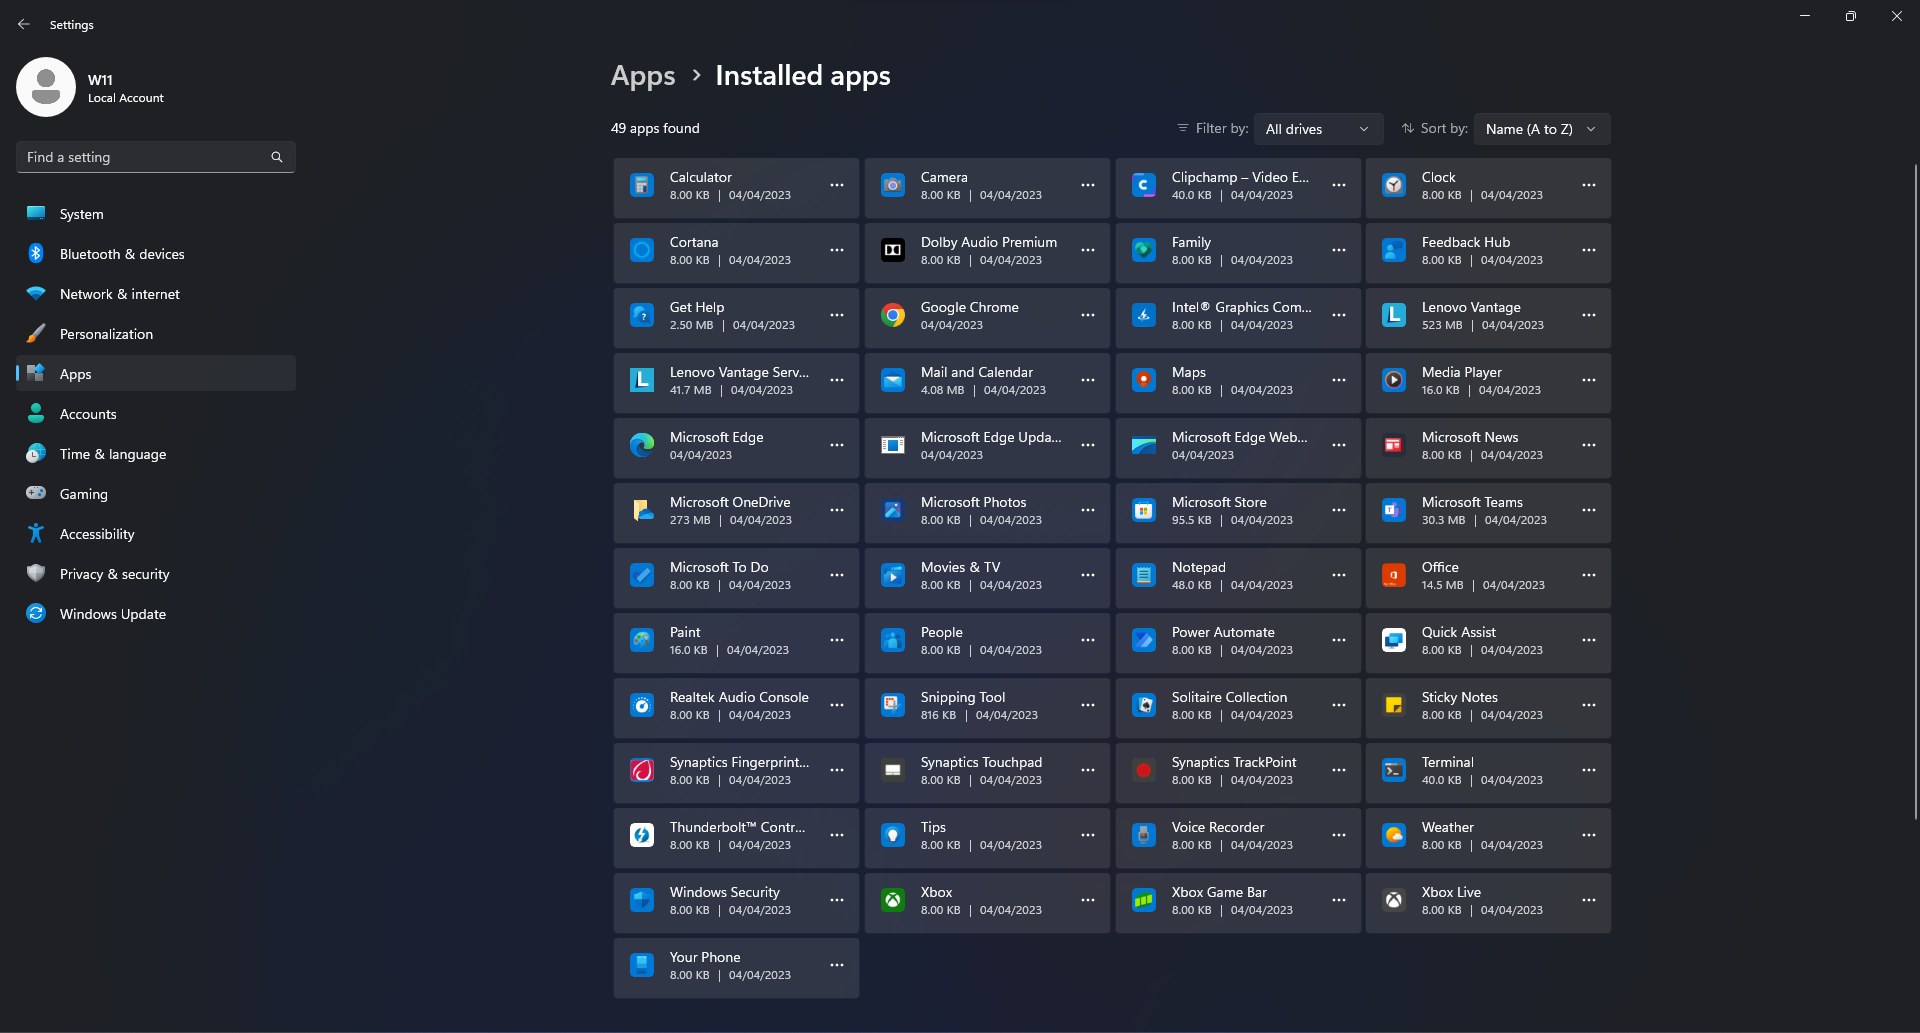Image resolution: width=1920 pixels, height=1033 pixels.
Task: Go to Bluetooth & devices settings
Action: pyautogui.click(x=156, y=254)
